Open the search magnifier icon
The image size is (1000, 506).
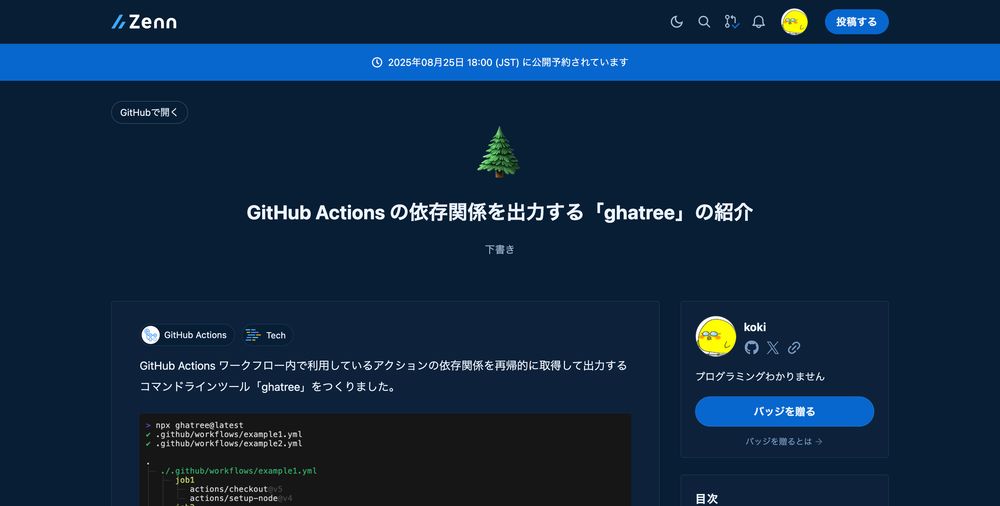pos(704,22)
